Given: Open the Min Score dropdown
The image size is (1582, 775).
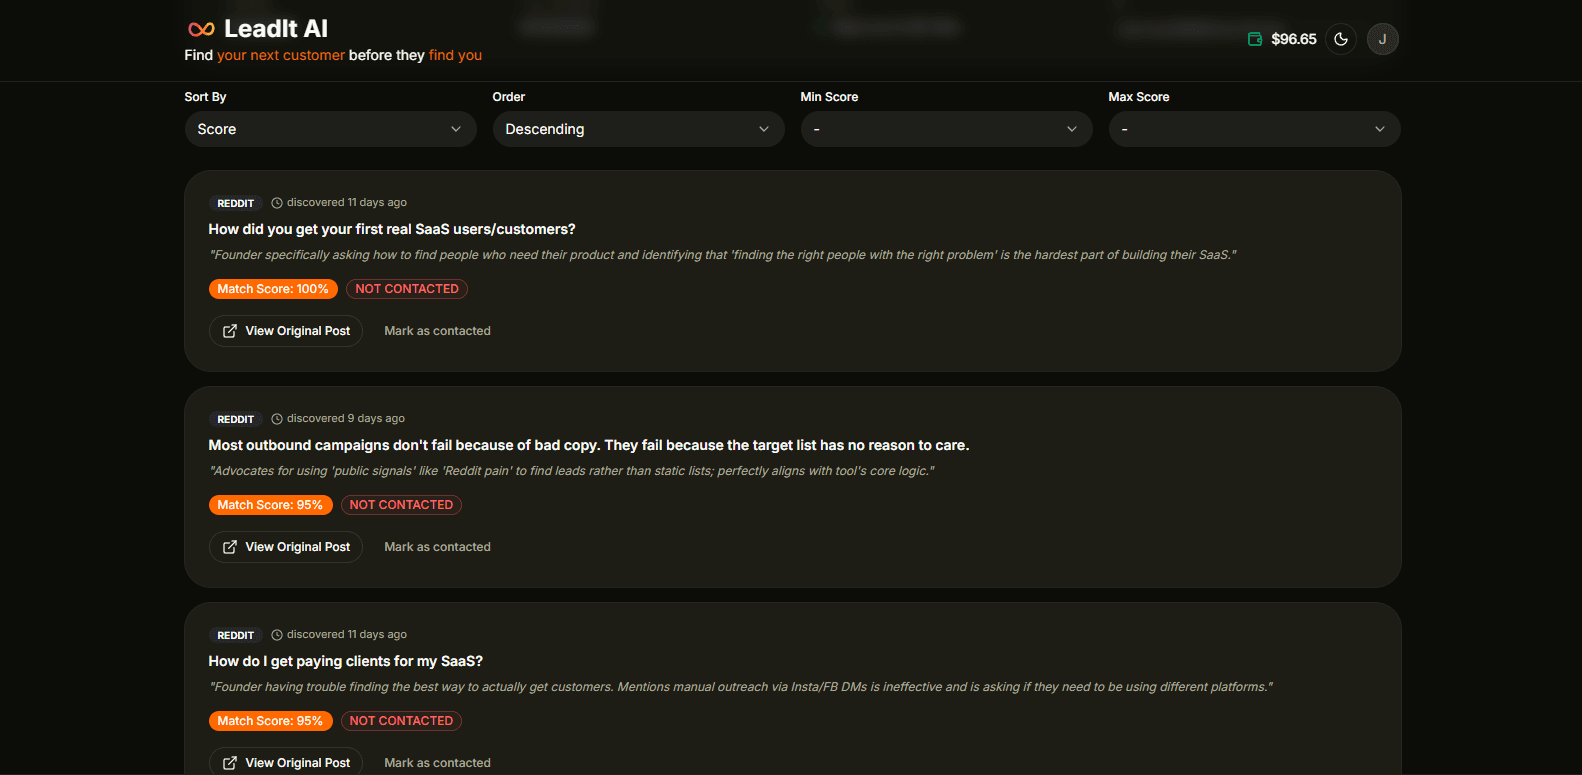Looking at the screenshot, I should [947, 129].
